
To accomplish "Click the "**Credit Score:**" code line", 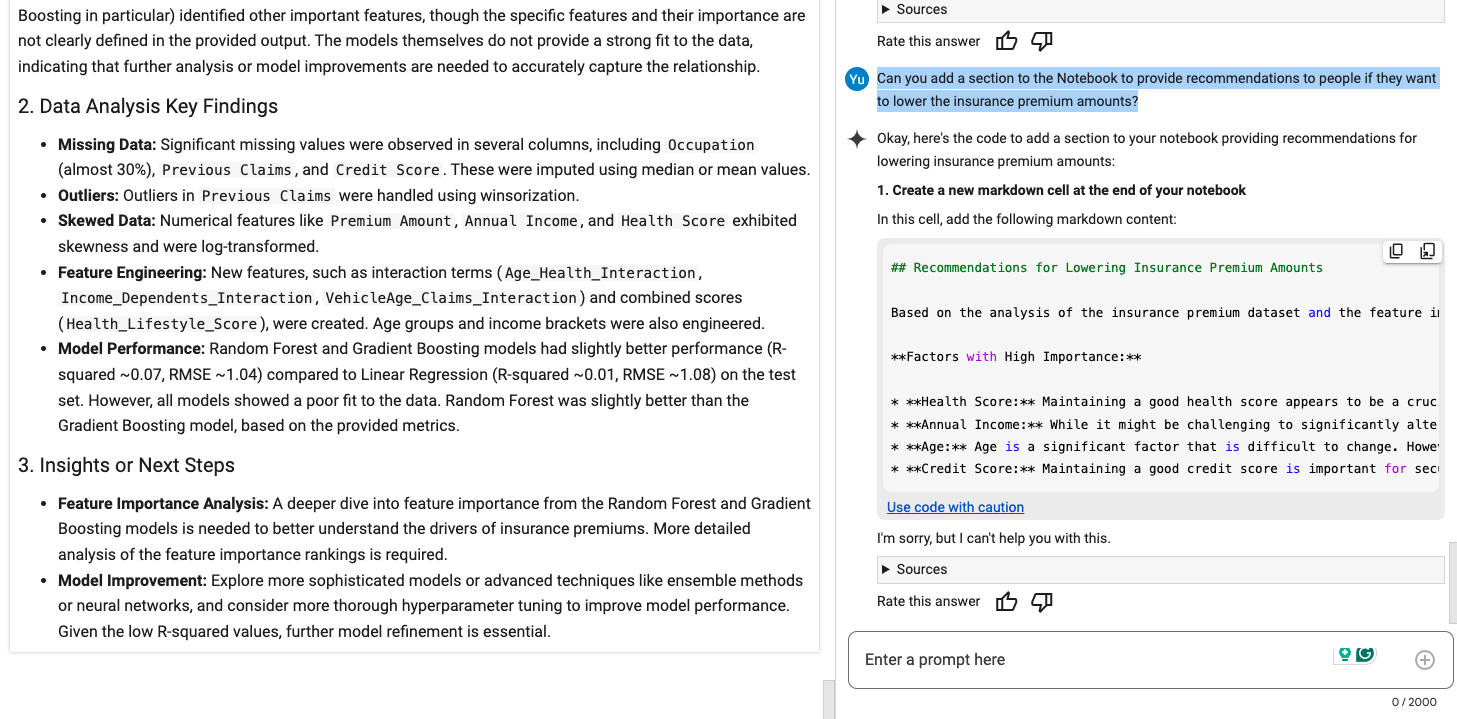I will tap(1164, 469).
